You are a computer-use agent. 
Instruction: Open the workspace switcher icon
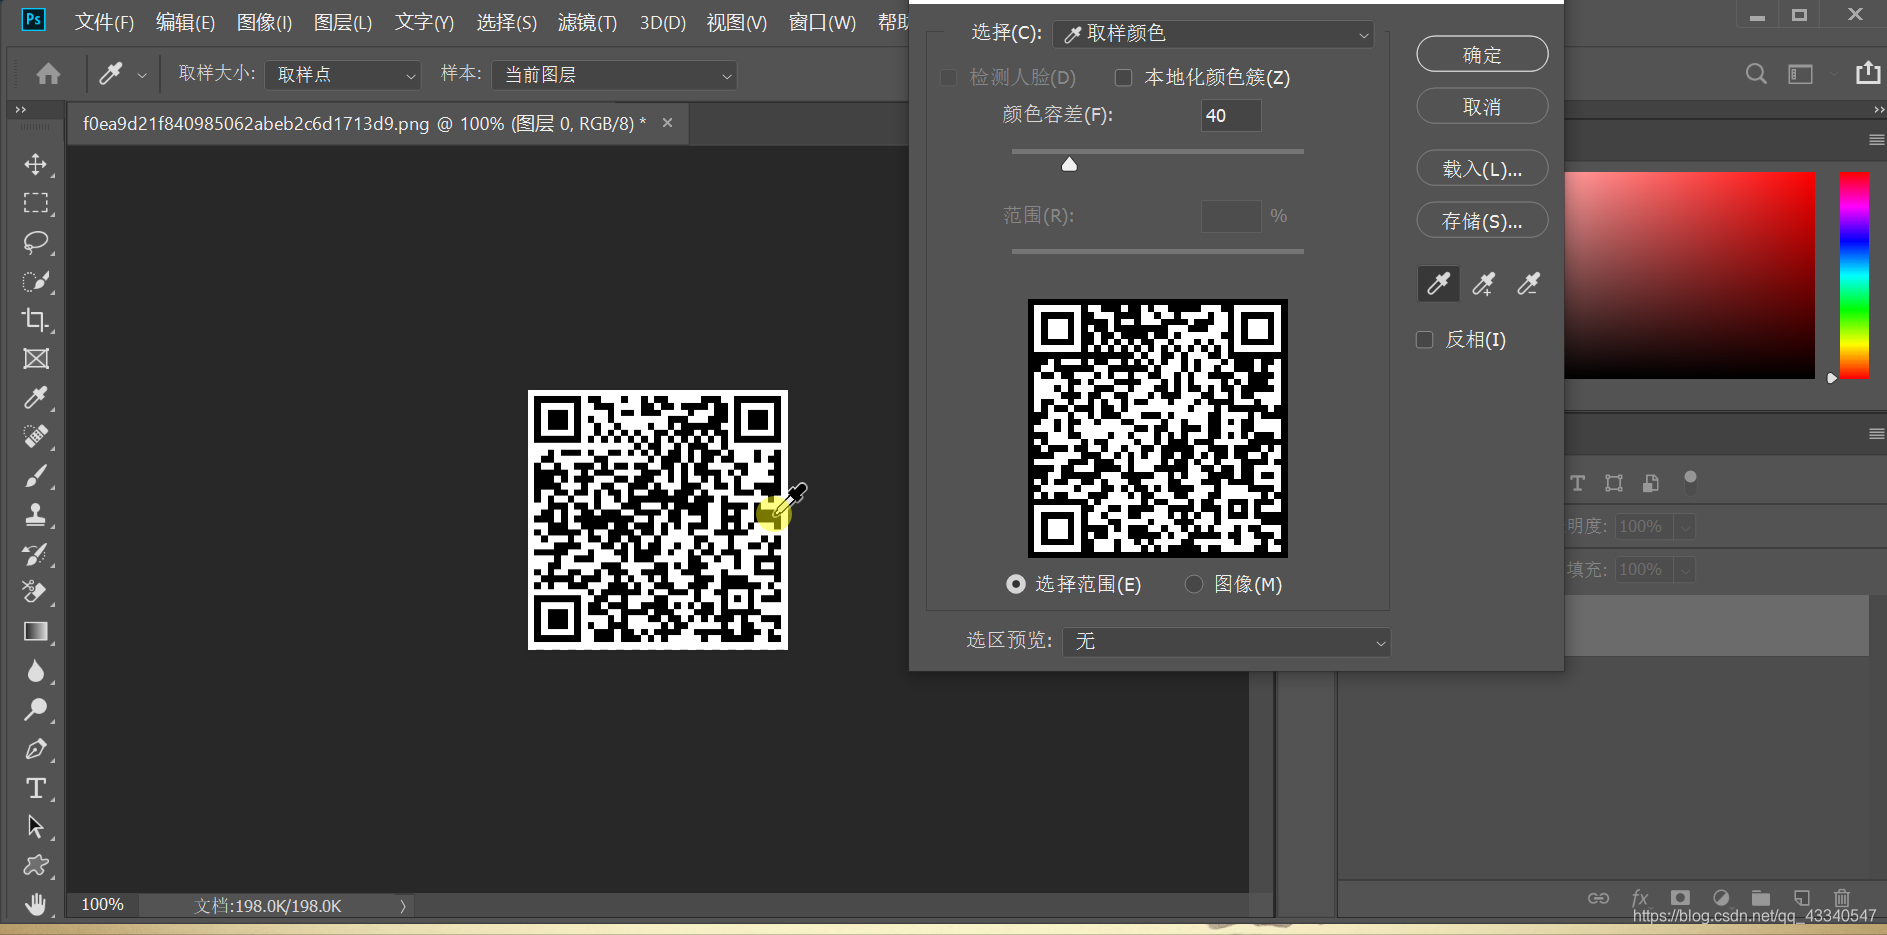click(1801, 74)
